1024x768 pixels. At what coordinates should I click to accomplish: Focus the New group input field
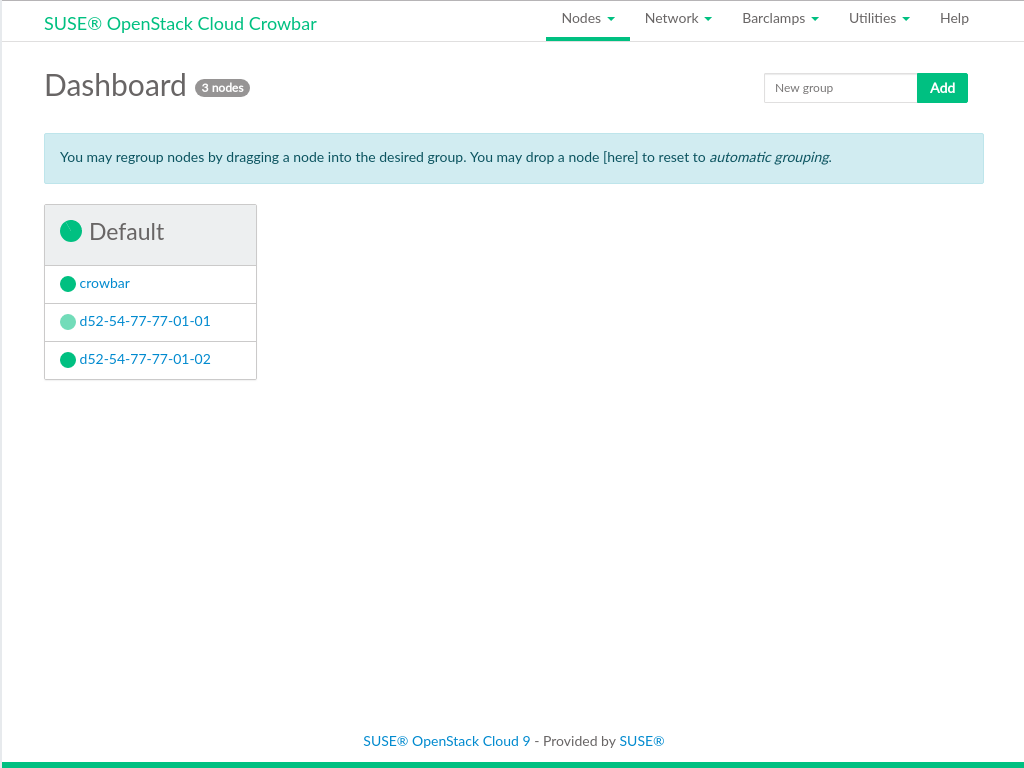[840, 88]
